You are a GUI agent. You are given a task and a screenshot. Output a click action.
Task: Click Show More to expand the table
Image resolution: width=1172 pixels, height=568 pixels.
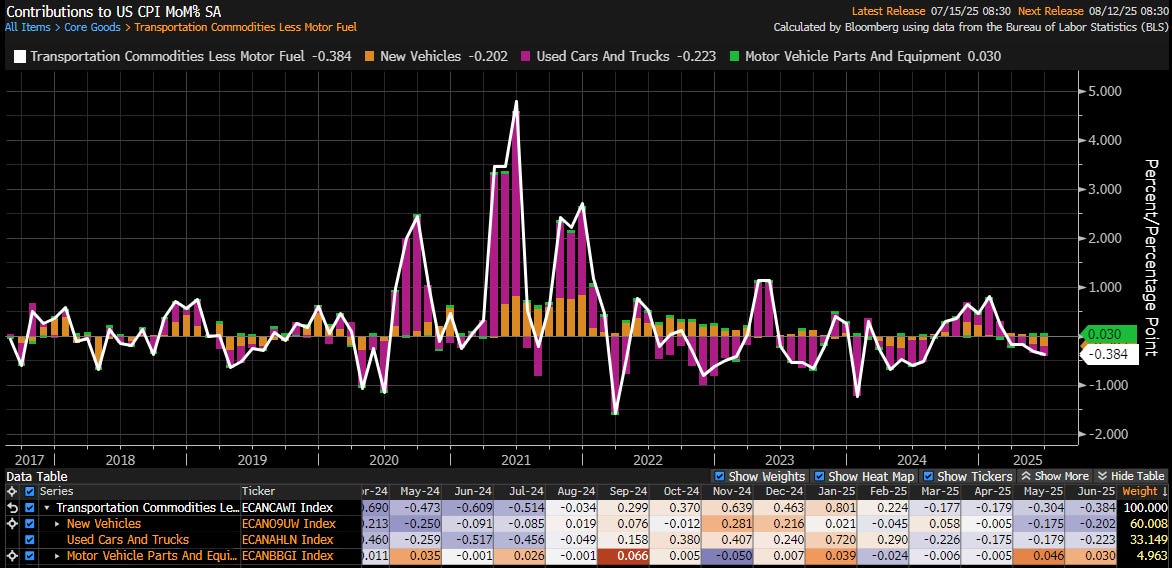[x=1055, y=476]
